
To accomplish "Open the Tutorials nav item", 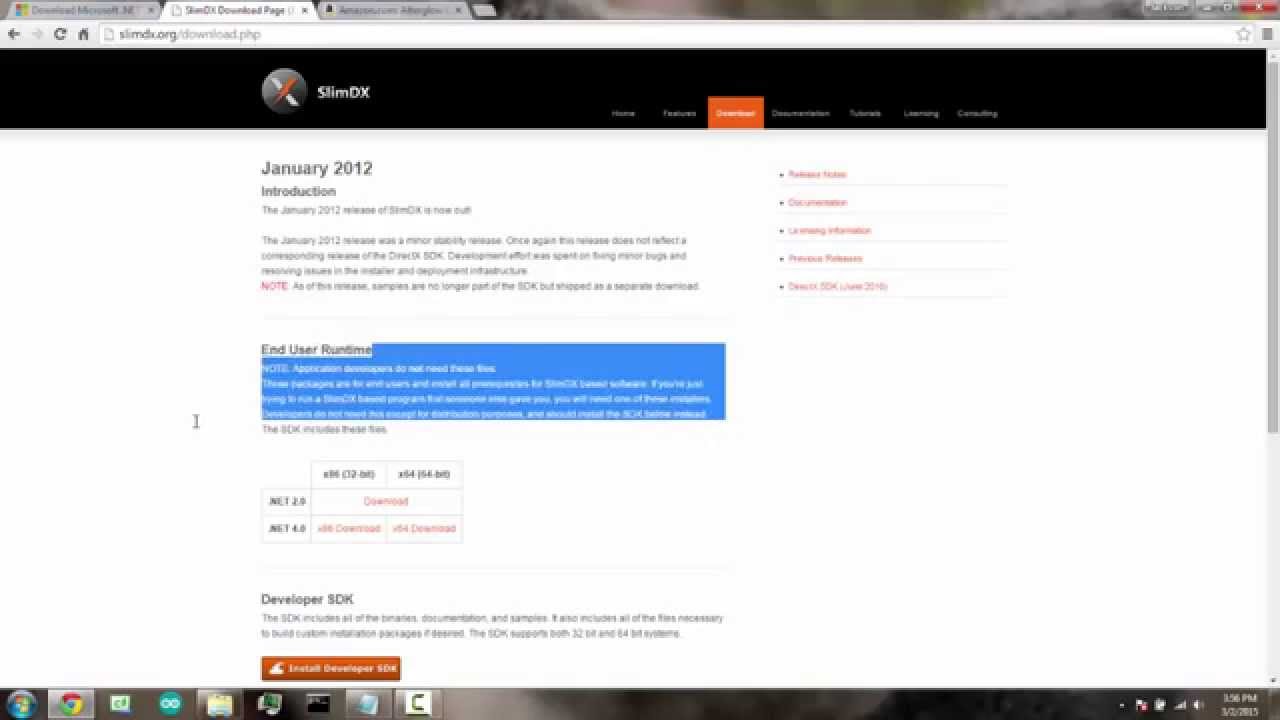I will coord(865,113).
